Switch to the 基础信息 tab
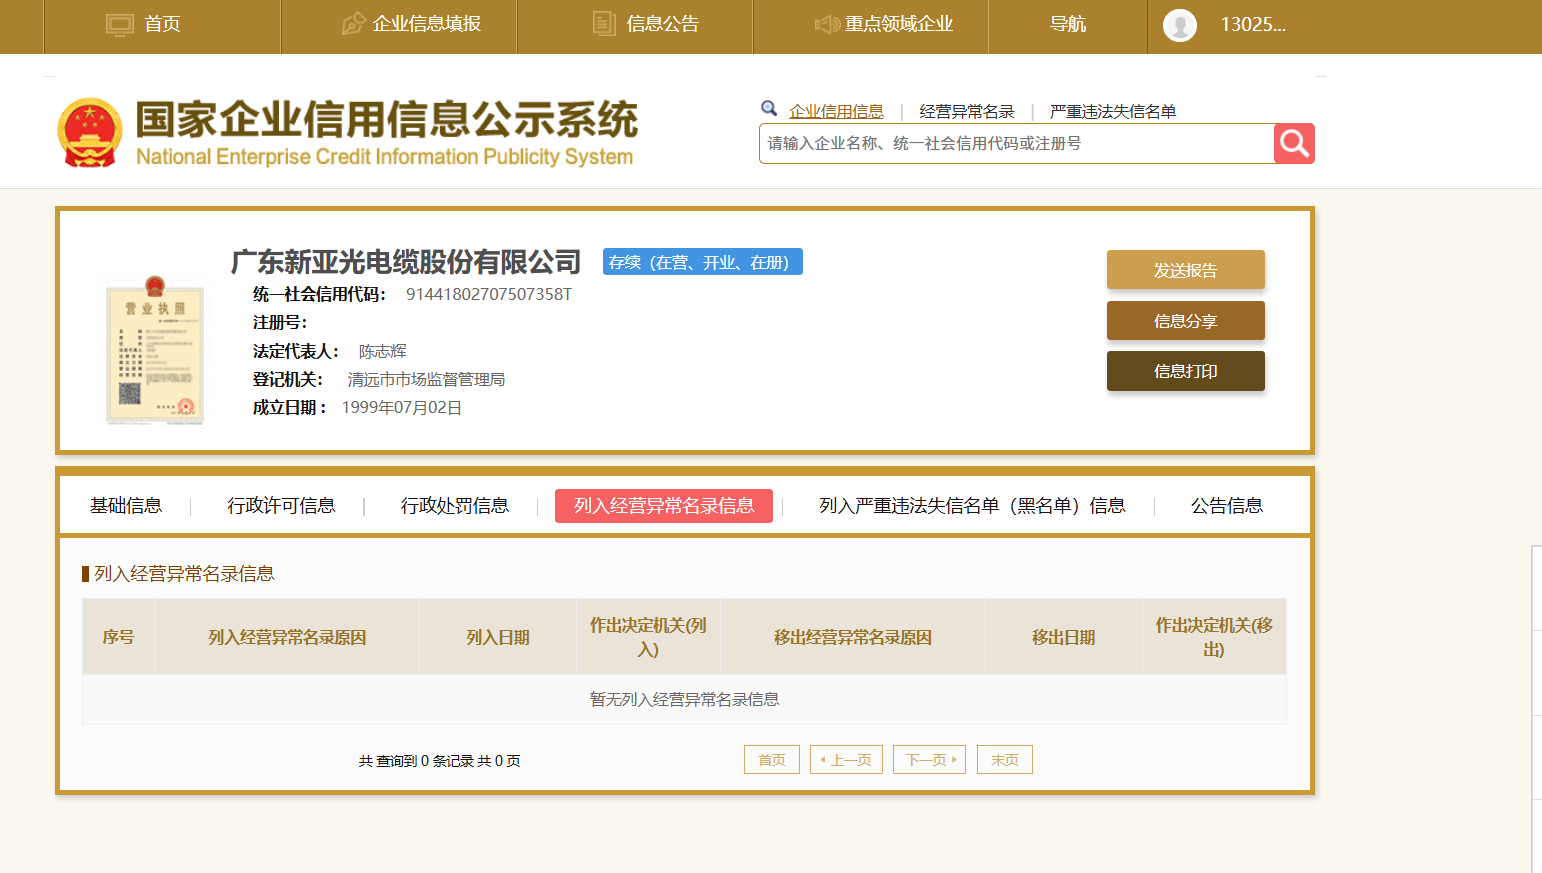The height and width of the screenshot is (873, 1542). point(126,506)
